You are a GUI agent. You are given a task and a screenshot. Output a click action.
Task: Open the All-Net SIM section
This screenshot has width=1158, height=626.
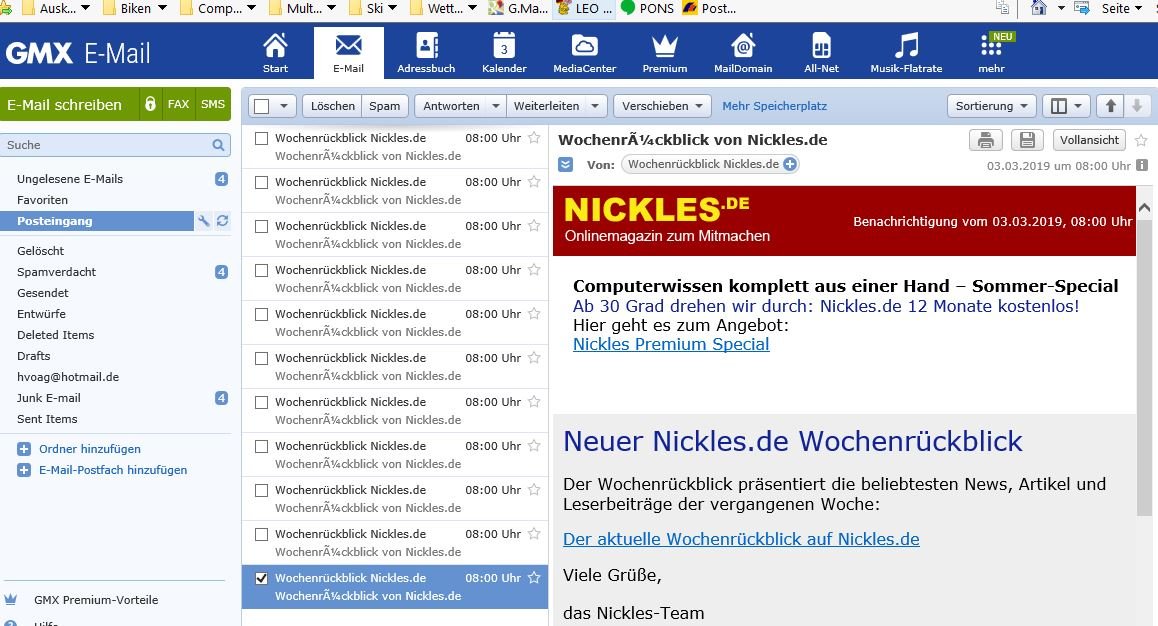821,53
